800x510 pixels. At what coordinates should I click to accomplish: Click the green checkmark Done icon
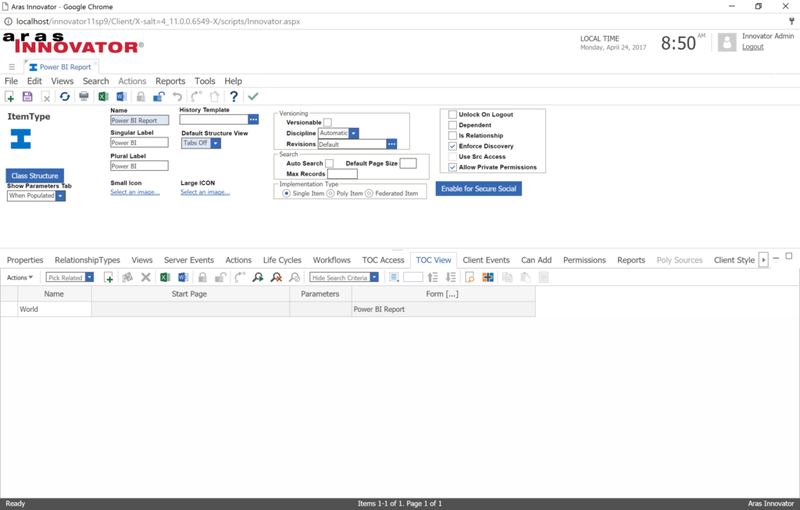click(x=253, y=97)
